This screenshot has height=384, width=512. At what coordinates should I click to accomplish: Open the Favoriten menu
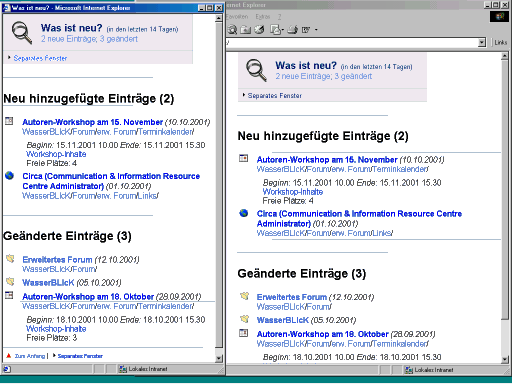point(237,16)
